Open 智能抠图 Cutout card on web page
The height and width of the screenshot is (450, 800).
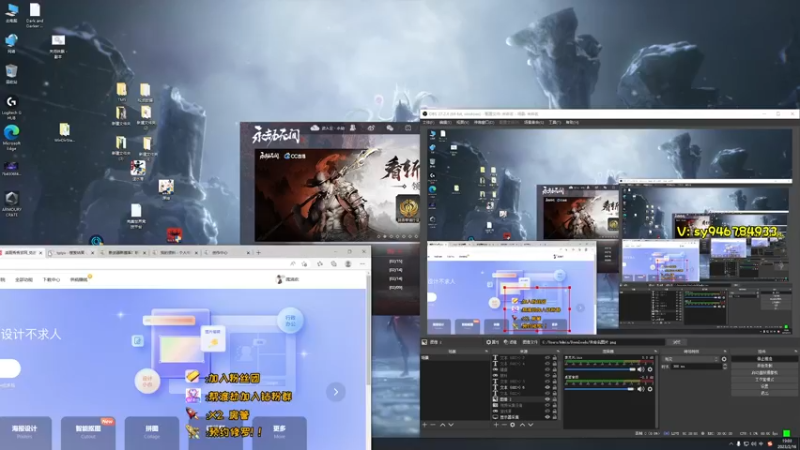pyautogui.click(x=88, y=432)
